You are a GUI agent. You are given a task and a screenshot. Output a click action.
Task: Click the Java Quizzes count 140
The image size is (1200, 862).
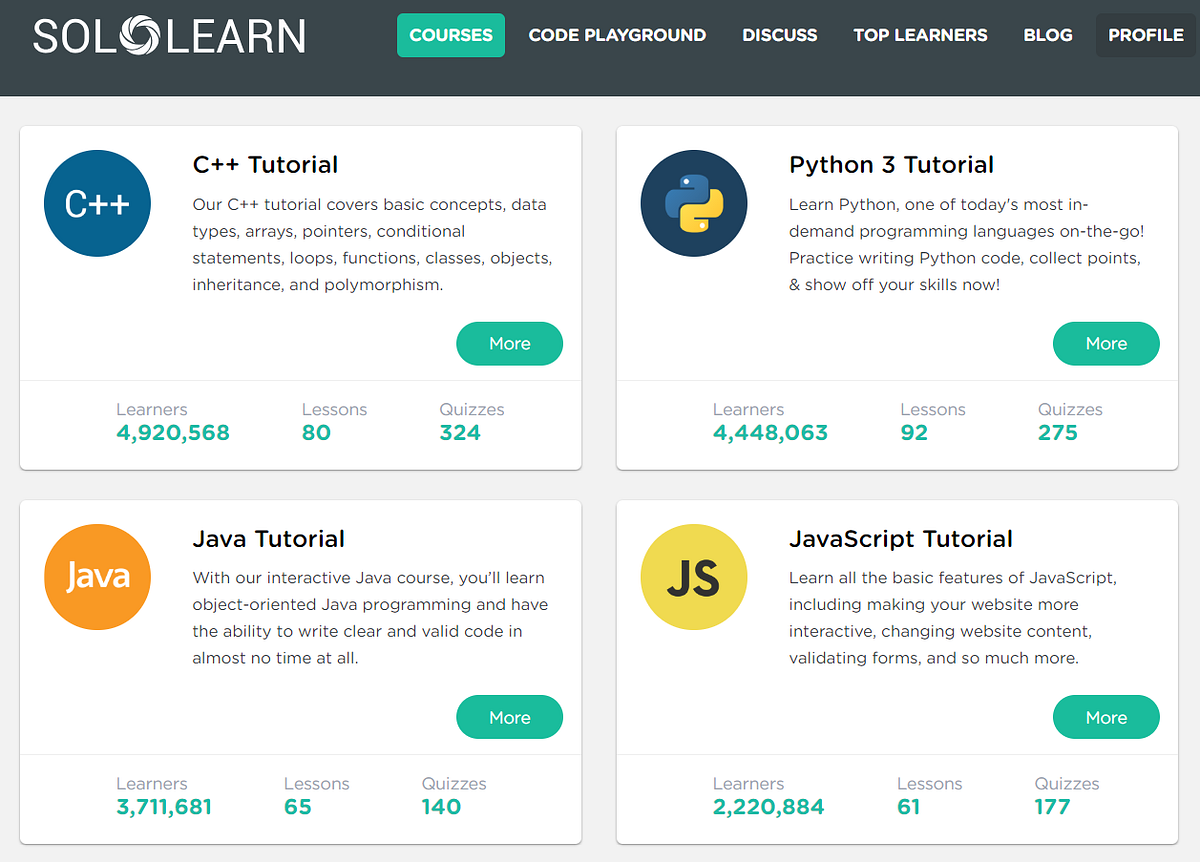[x=441, y=806]
